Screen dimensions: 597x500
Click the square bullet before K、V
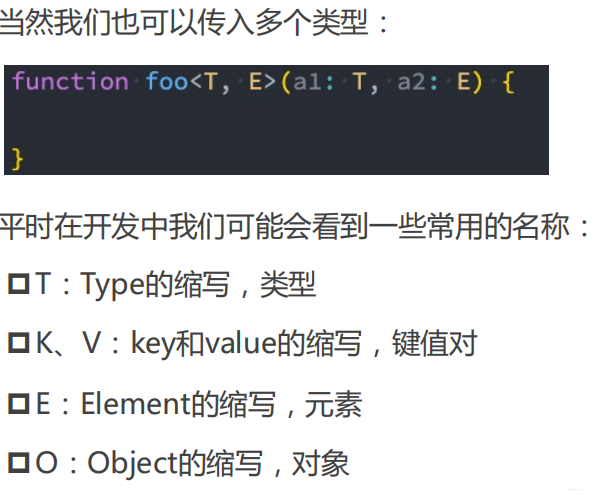[x=19, y=343]
